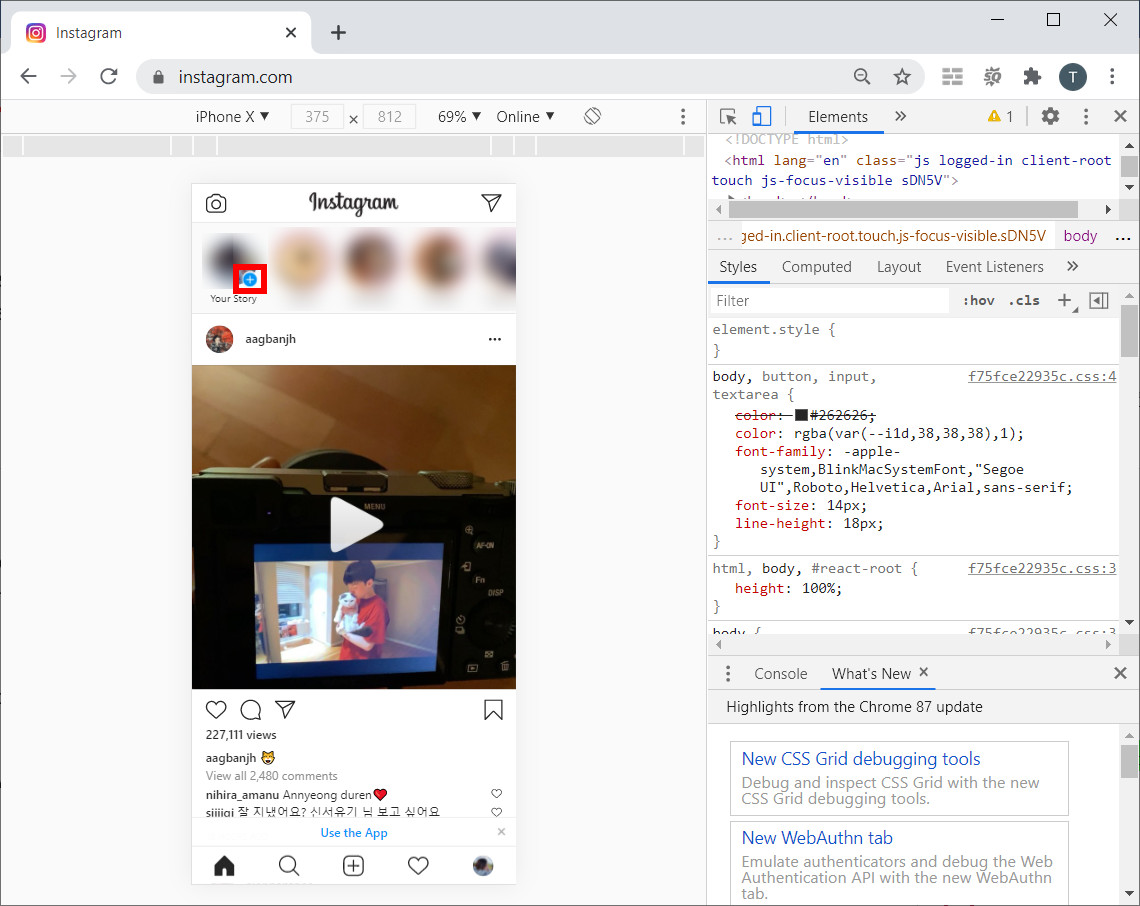Select the Event Listeners tab
This screenshot has height=906, width=1140.
click(994, 267)
